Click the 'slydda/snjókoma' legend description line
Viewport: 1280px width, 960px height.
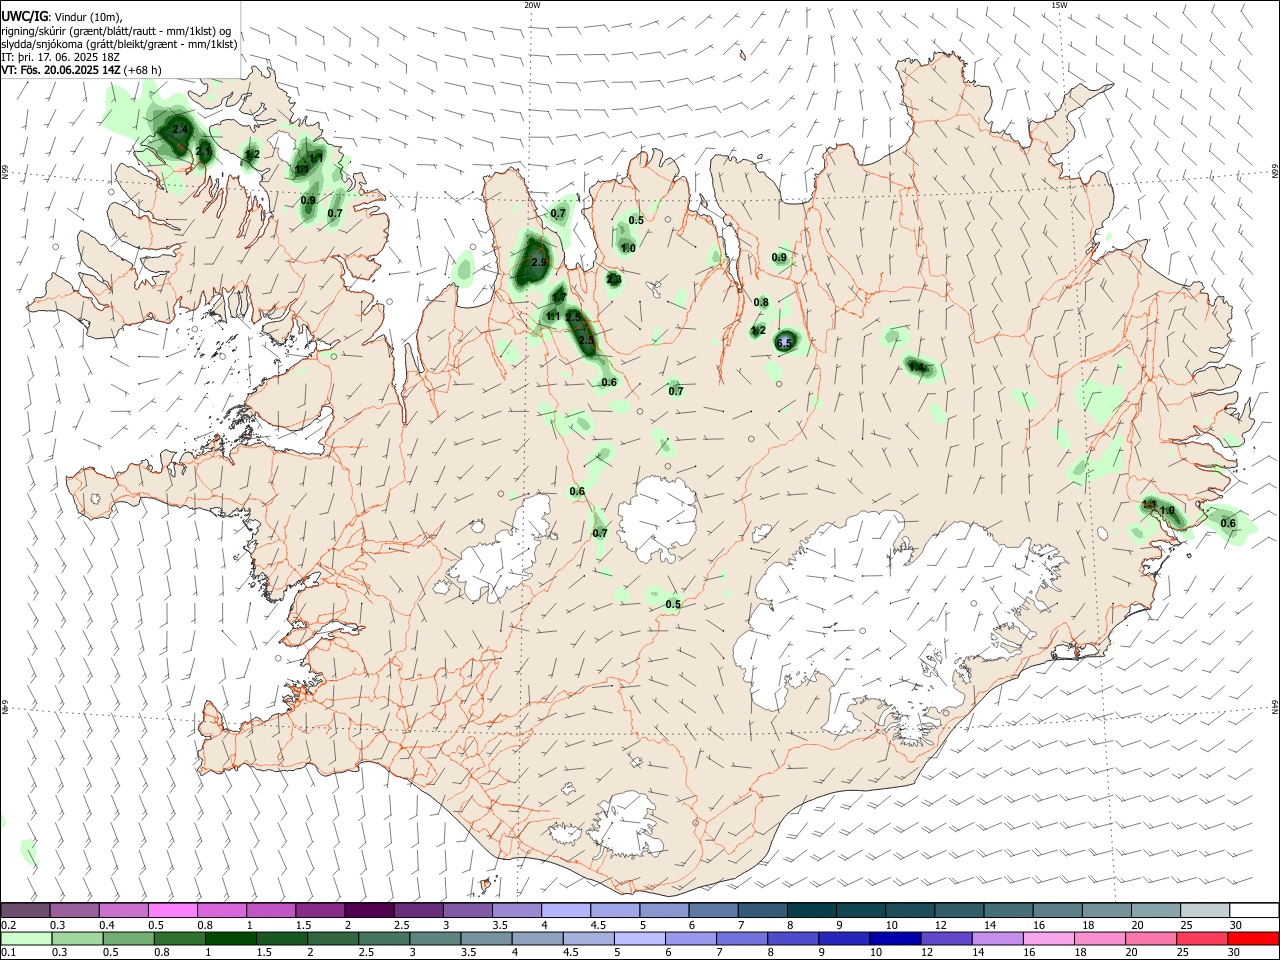pos(119,44)
